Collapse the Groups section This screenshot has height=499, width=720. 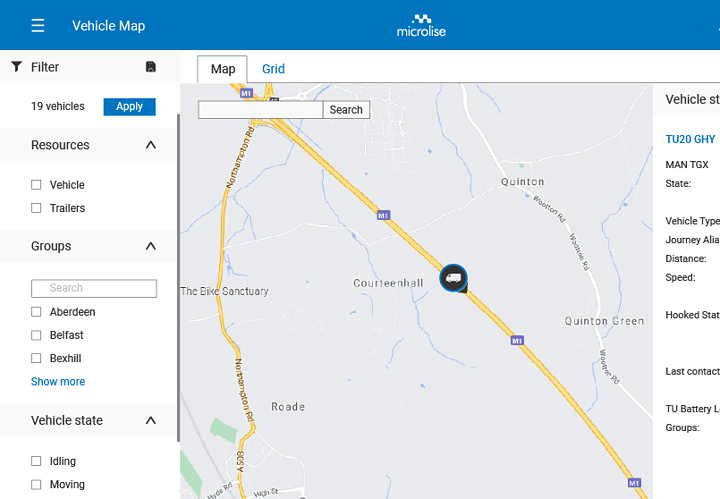(x=151, y=246)
